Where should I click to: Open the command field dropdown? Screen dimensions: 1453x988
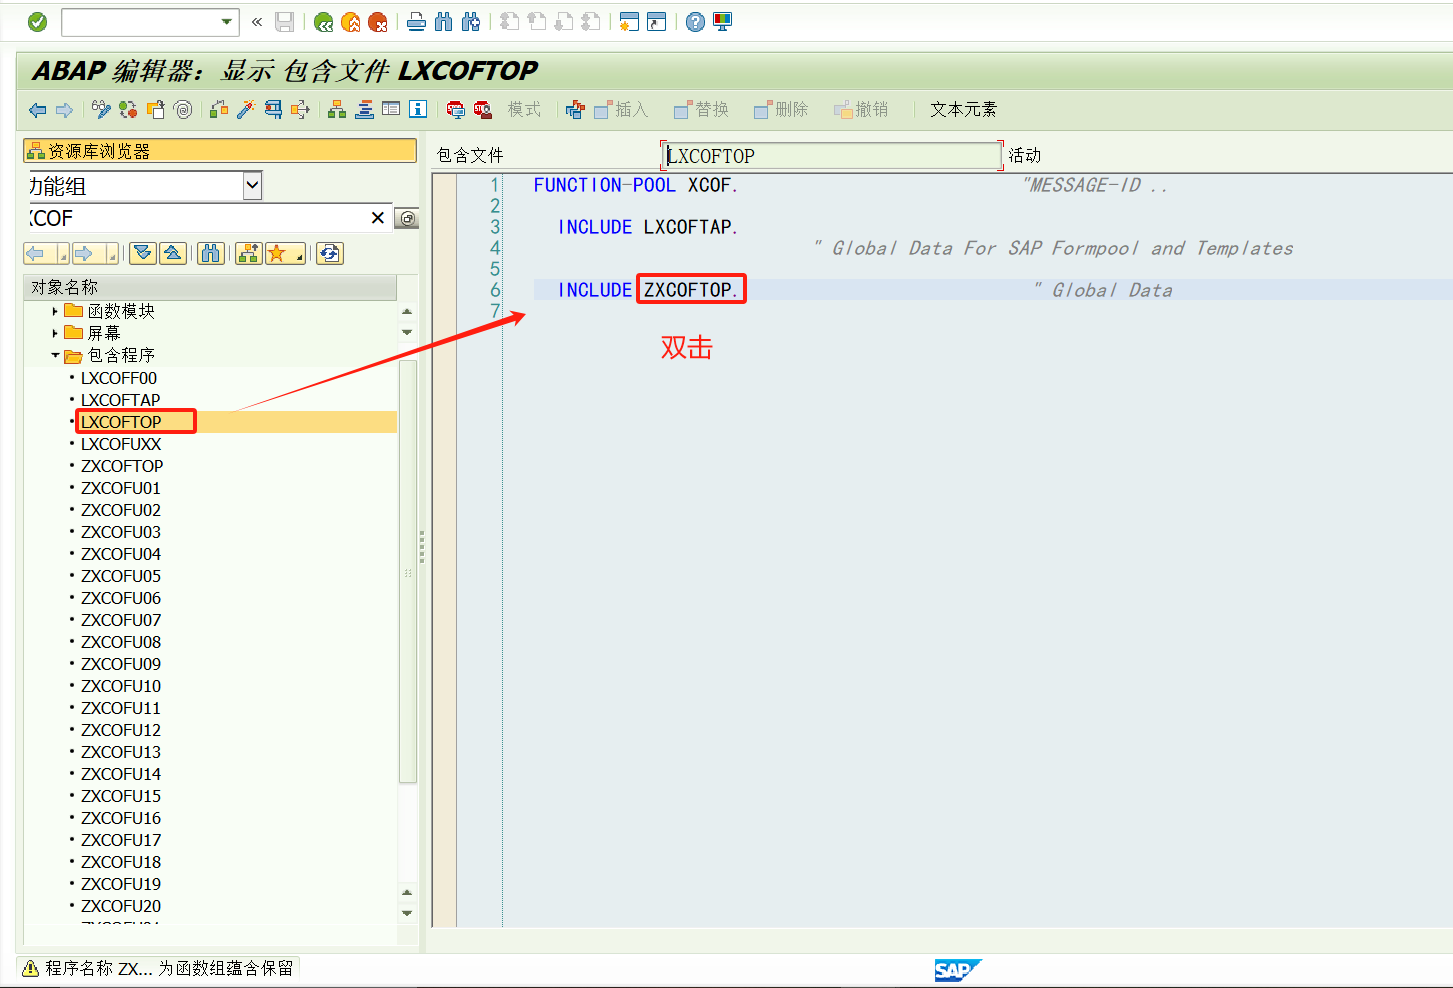227,22
